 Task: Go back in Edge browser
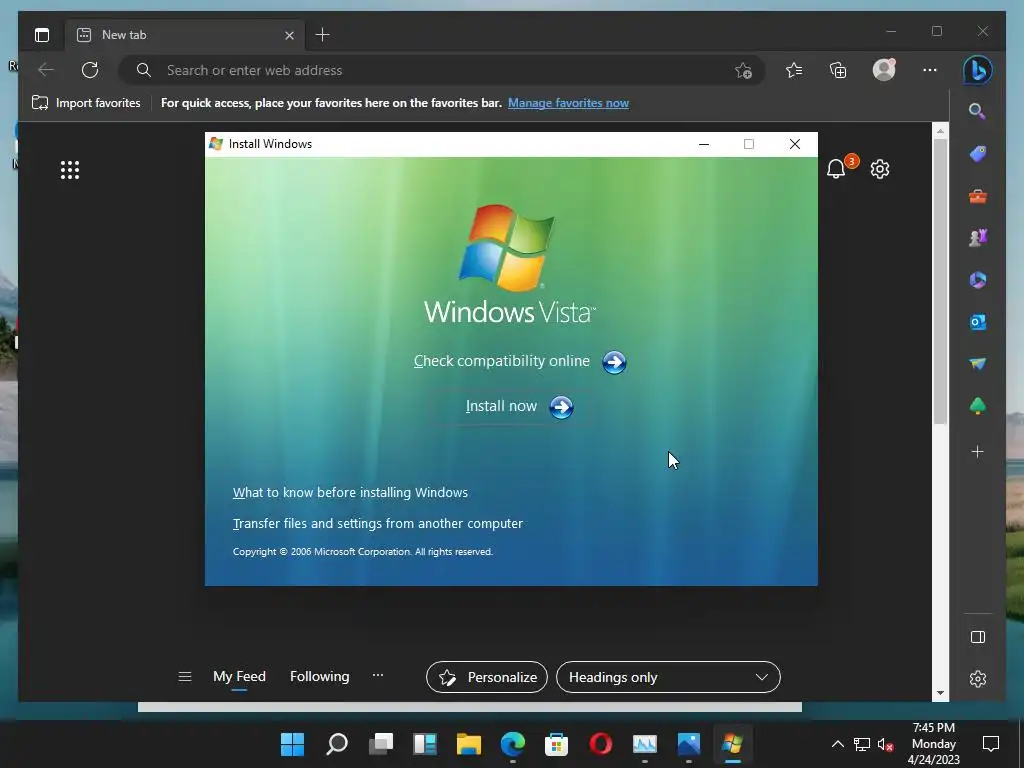tap(46, 70)
